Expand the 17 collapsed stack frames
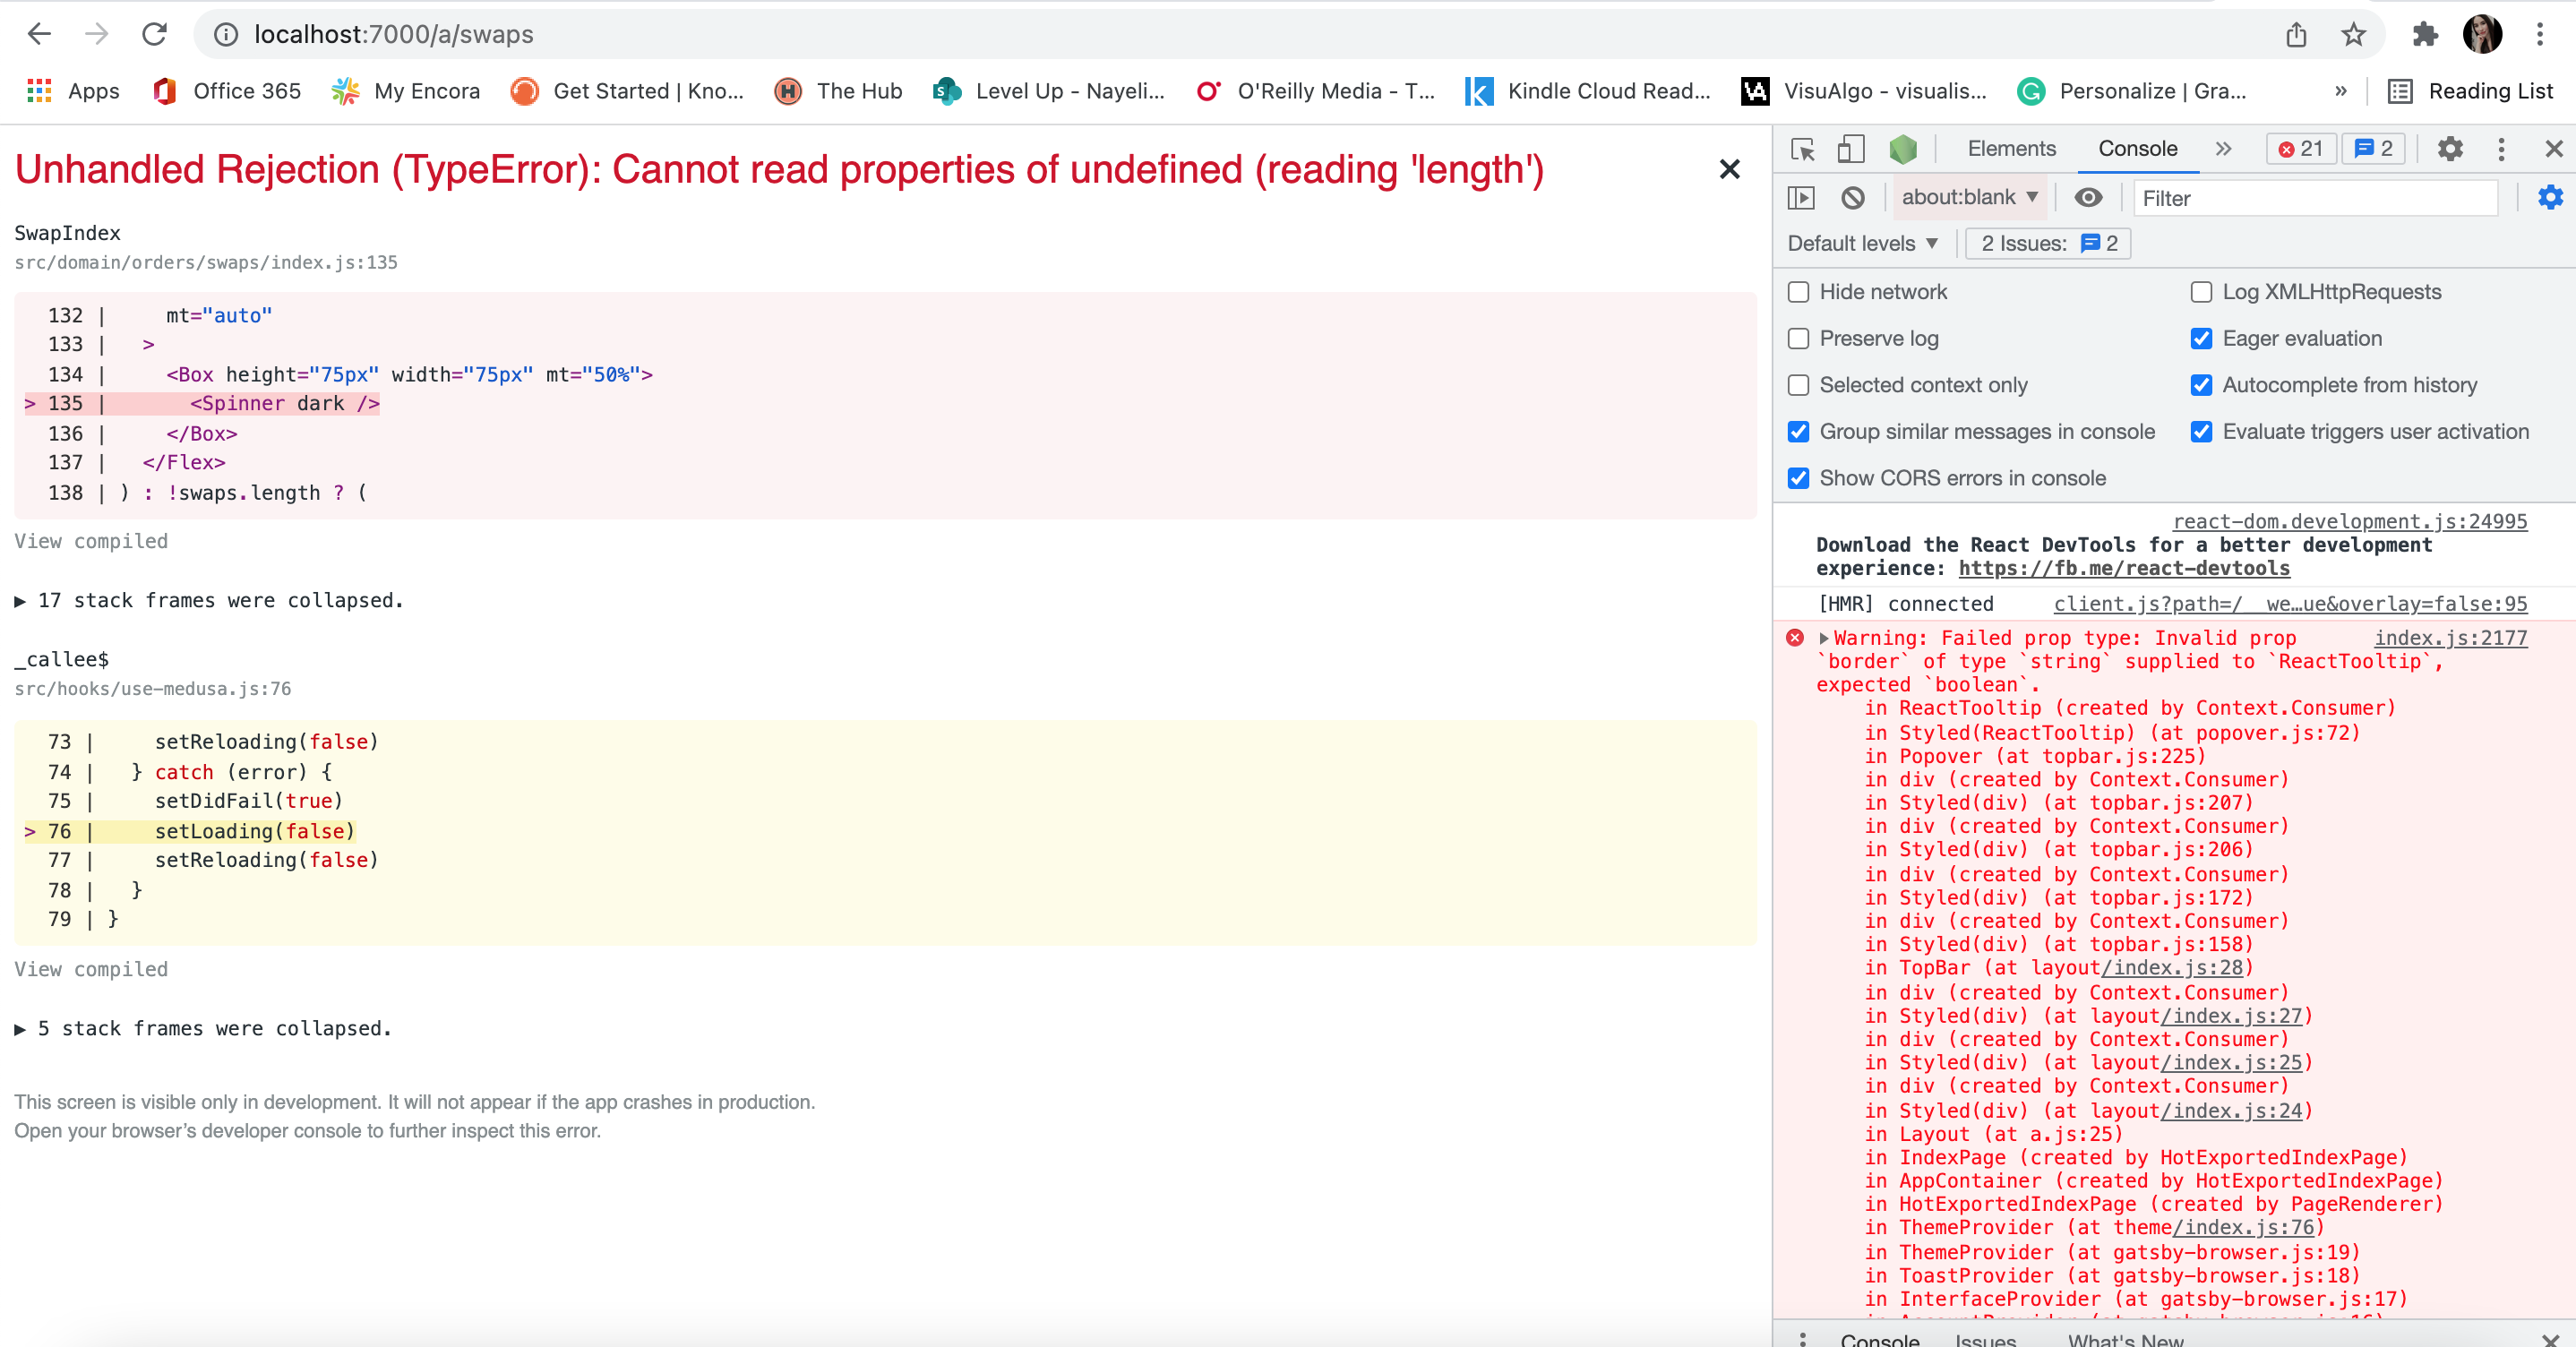This screenshot has width=2576, height=1347. 208,601
